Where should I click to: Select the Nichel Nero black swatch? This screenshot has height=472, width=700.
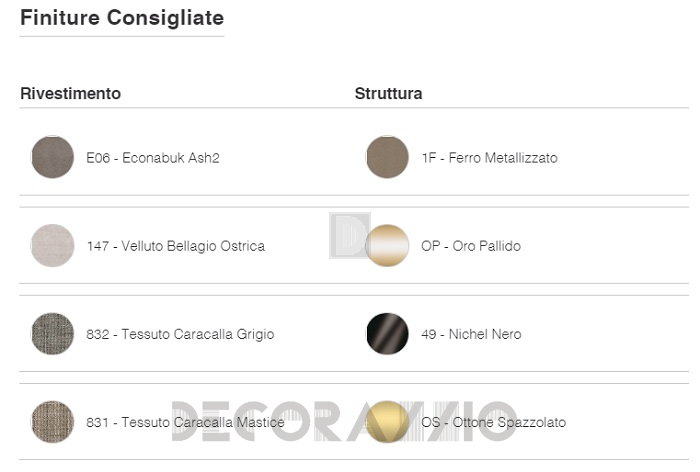[x=388, y=334]
